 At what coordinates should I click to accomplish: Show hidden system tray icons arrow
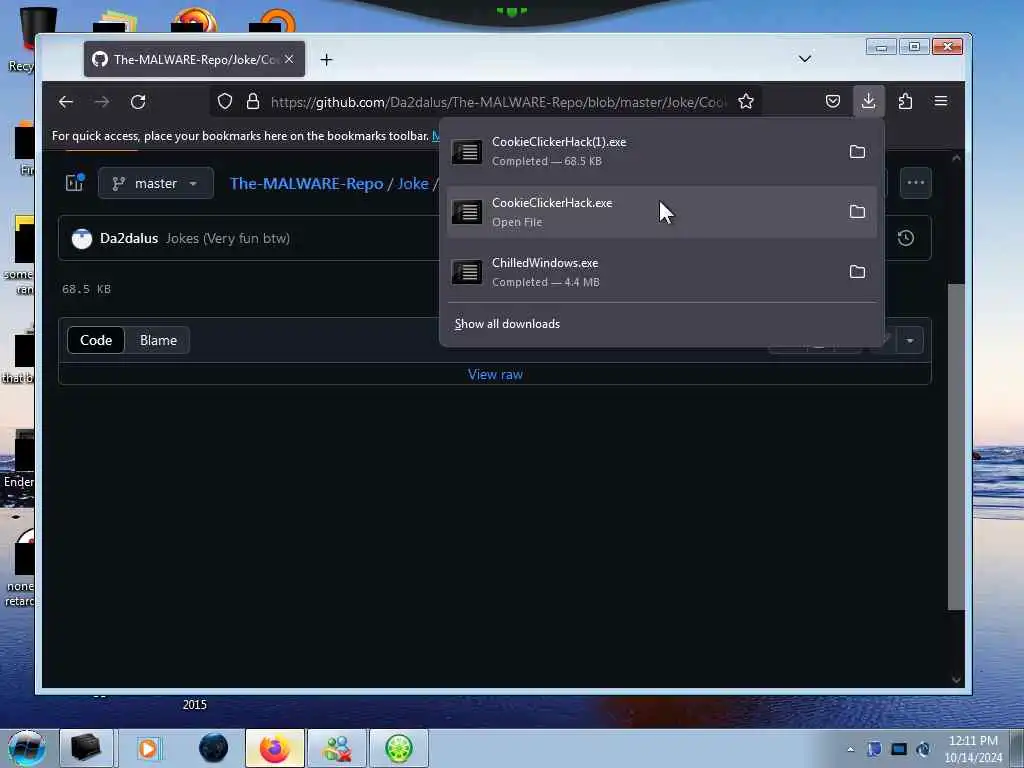850,749
